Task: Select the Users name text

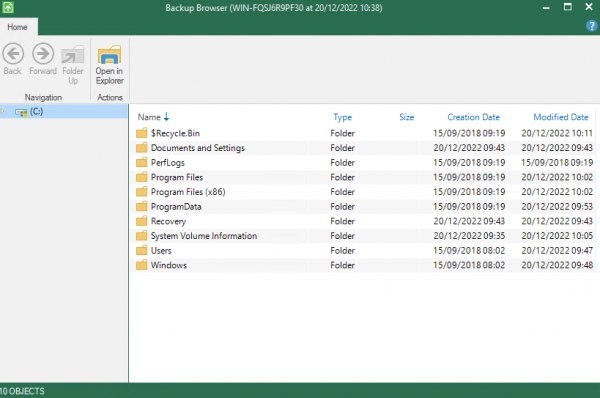Action: click(161, 251)
